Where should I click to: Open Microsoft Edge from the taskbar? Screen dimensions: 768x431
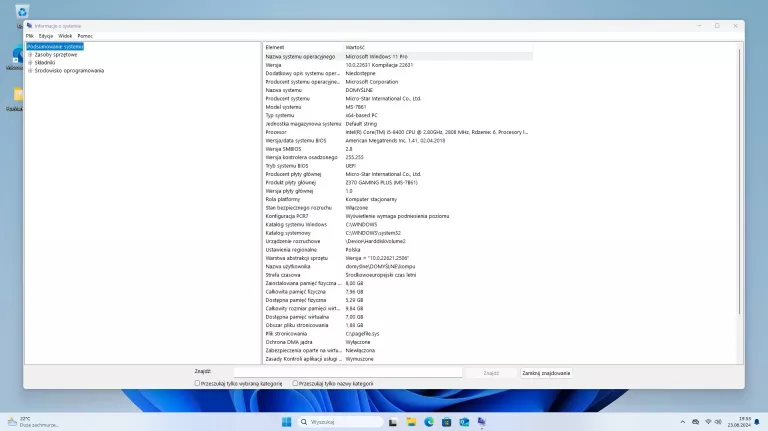429,422
